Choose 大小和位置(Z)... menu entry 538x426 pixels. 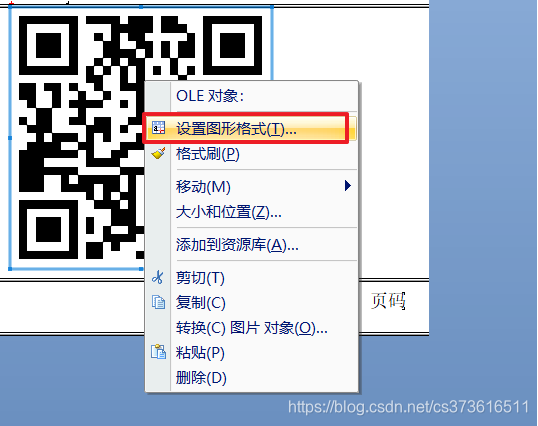click(x=251, y=212)
